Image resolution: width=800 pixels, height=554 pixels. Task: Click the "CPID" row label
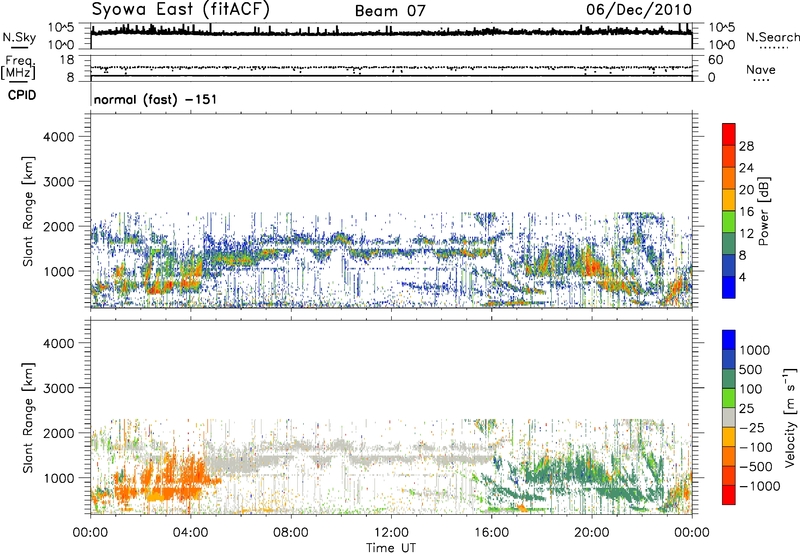click(22, 95)
